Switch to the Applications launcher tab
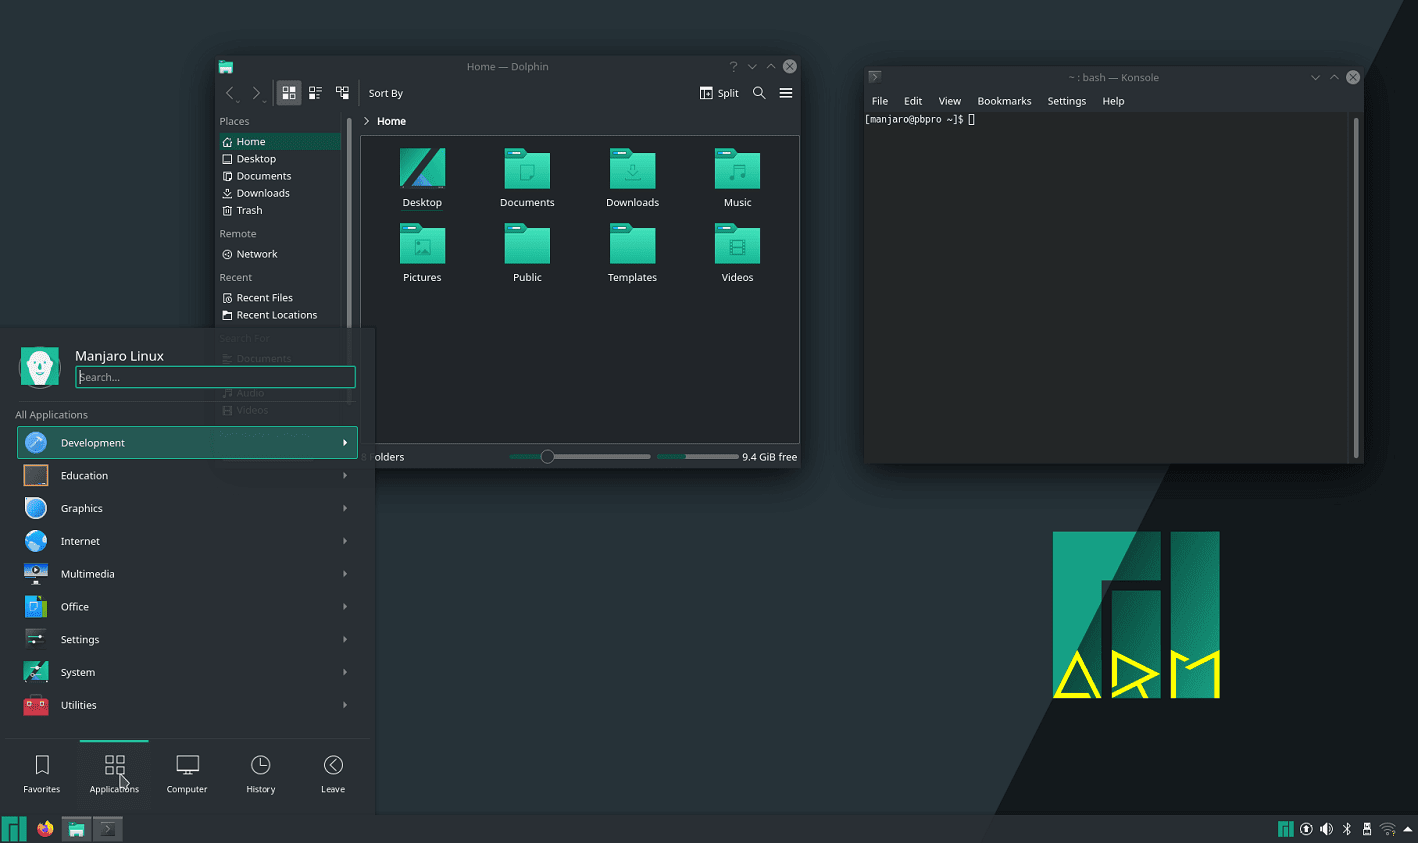Image resolution: width=1418 pixels, height=843 pixels. 114,774
